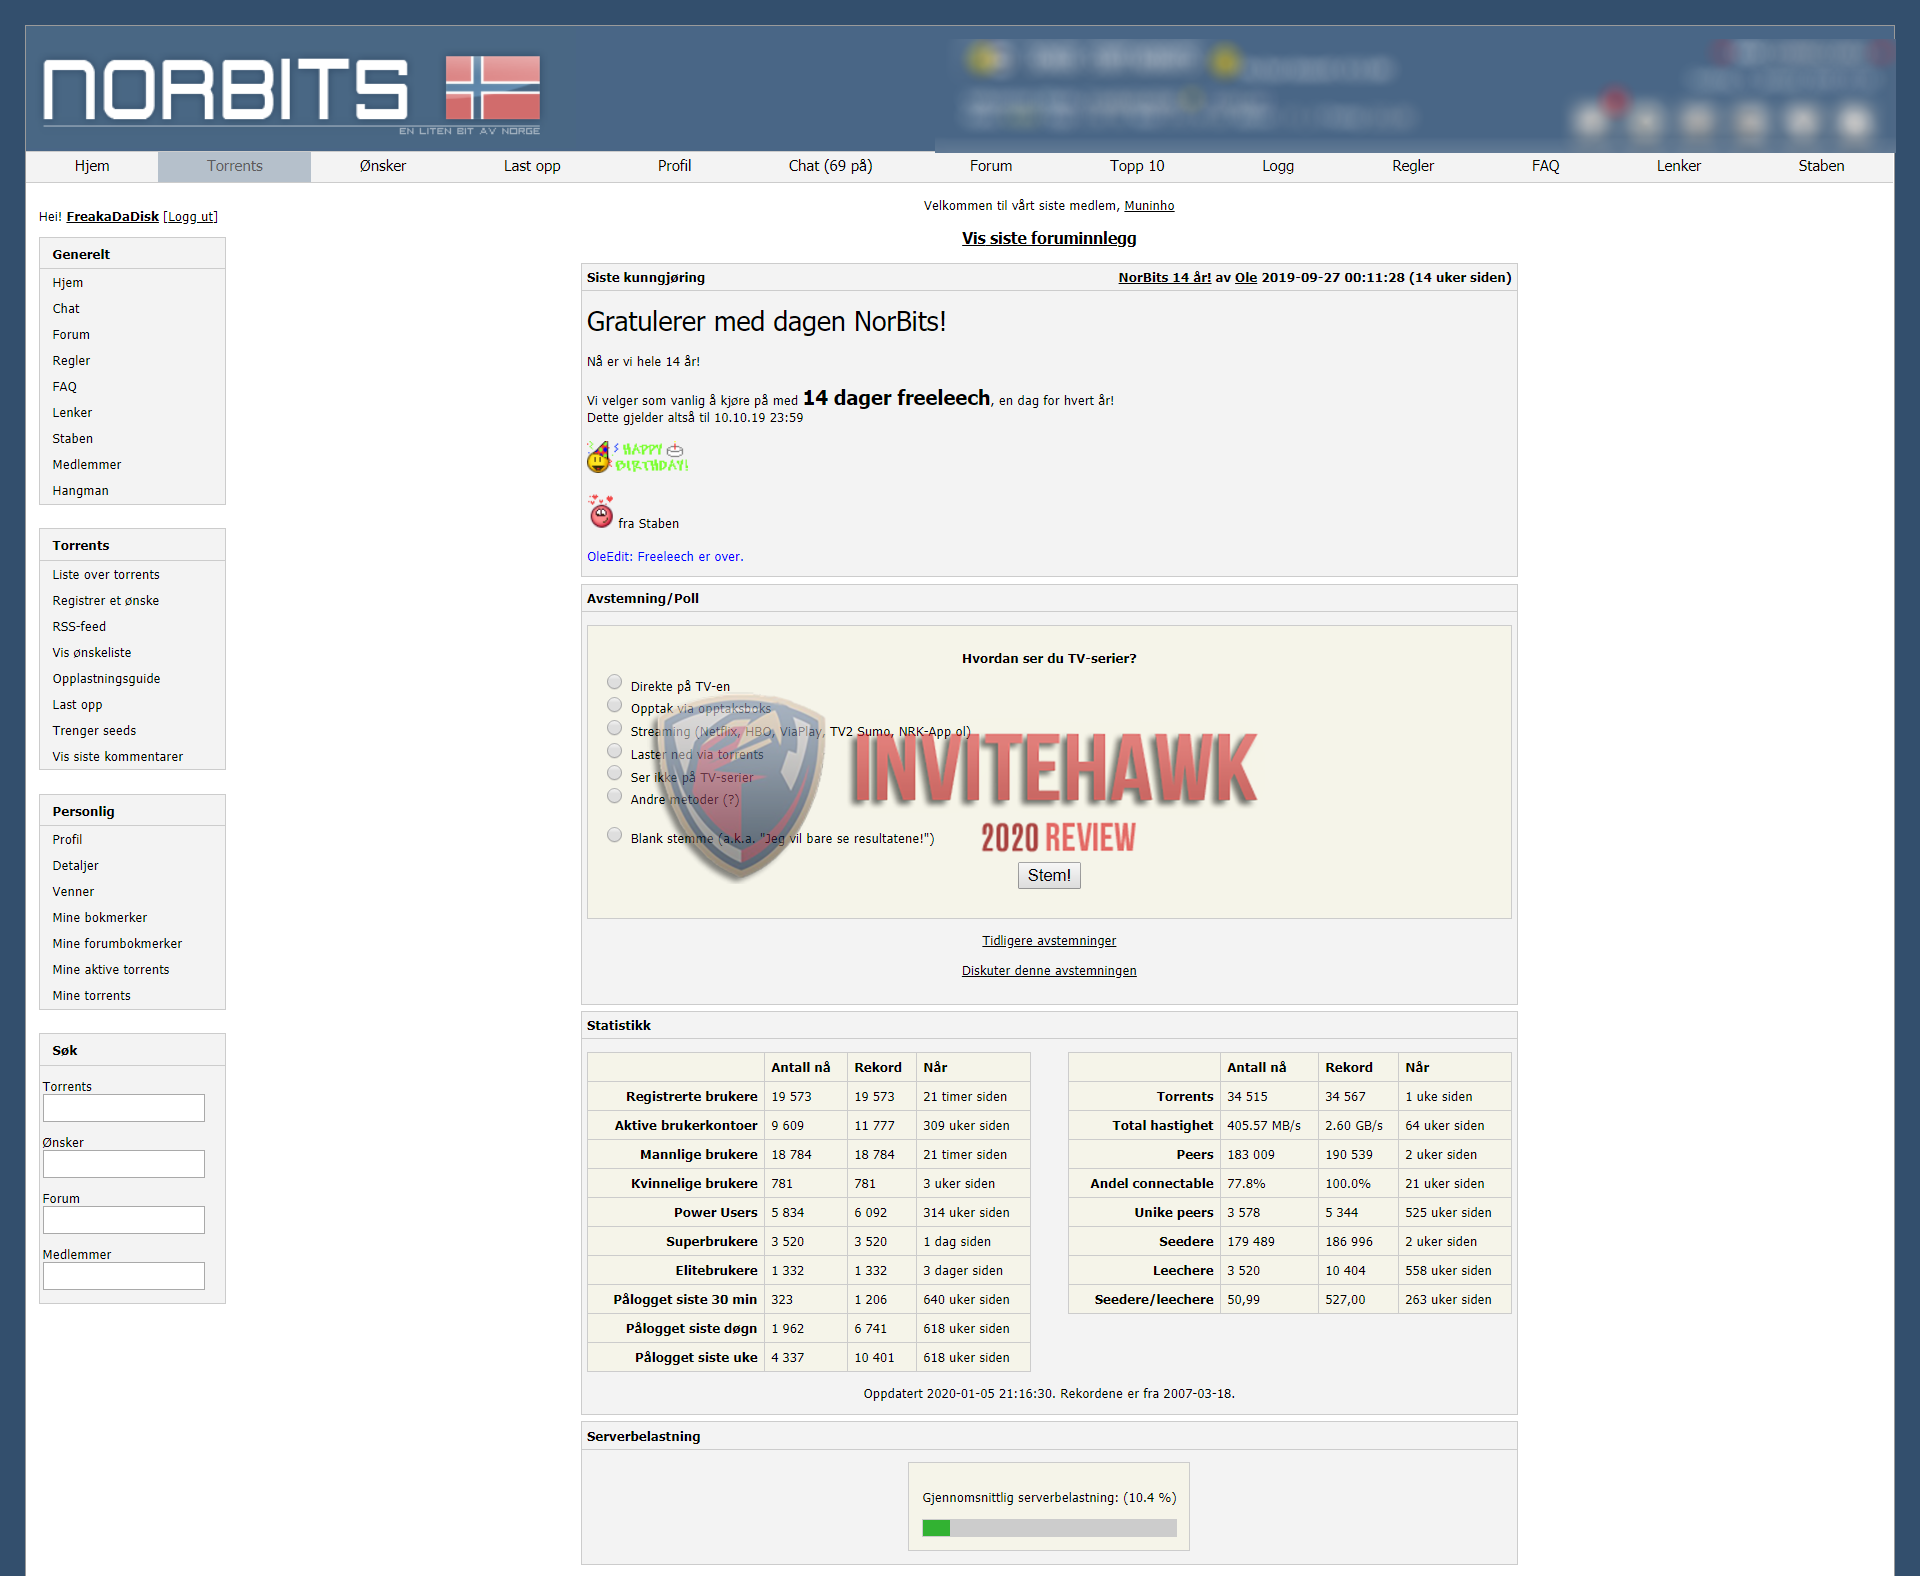Open Staben in Generelt sidebar
This screenshot has height=1576, width=1920.
[x=73, y=439]
